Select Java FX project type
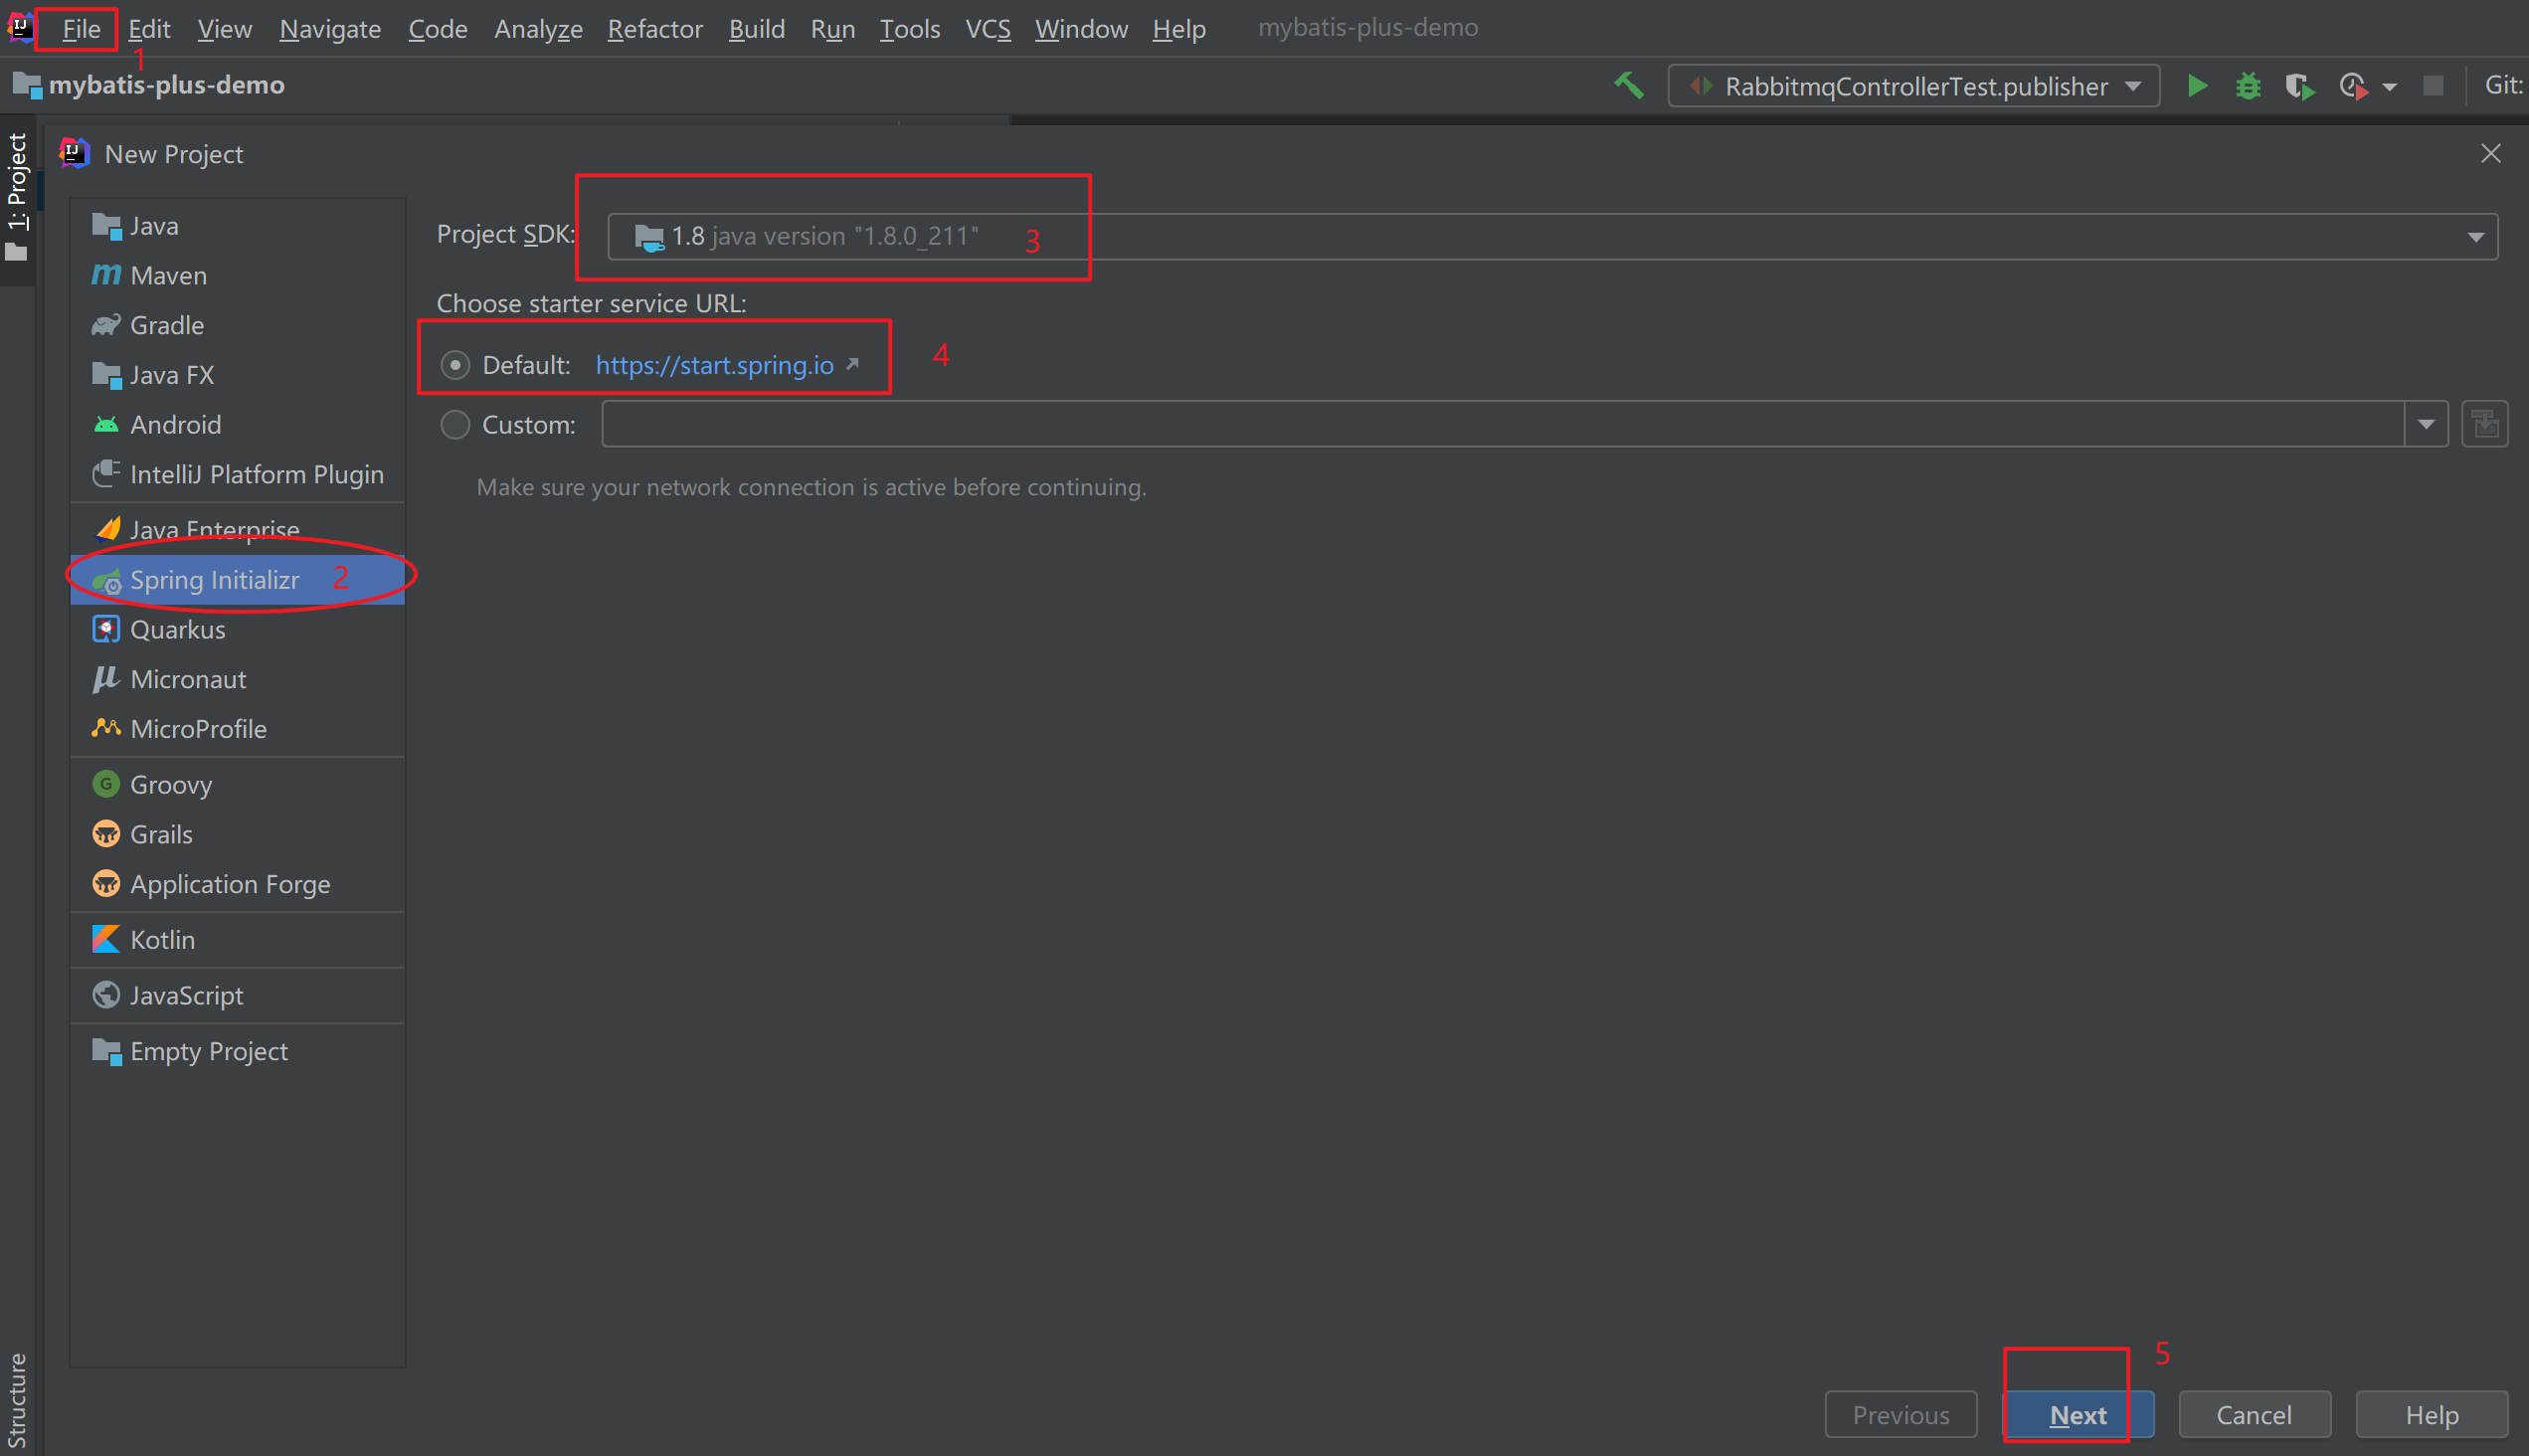2529x1456 pixels. coord(238,375)
